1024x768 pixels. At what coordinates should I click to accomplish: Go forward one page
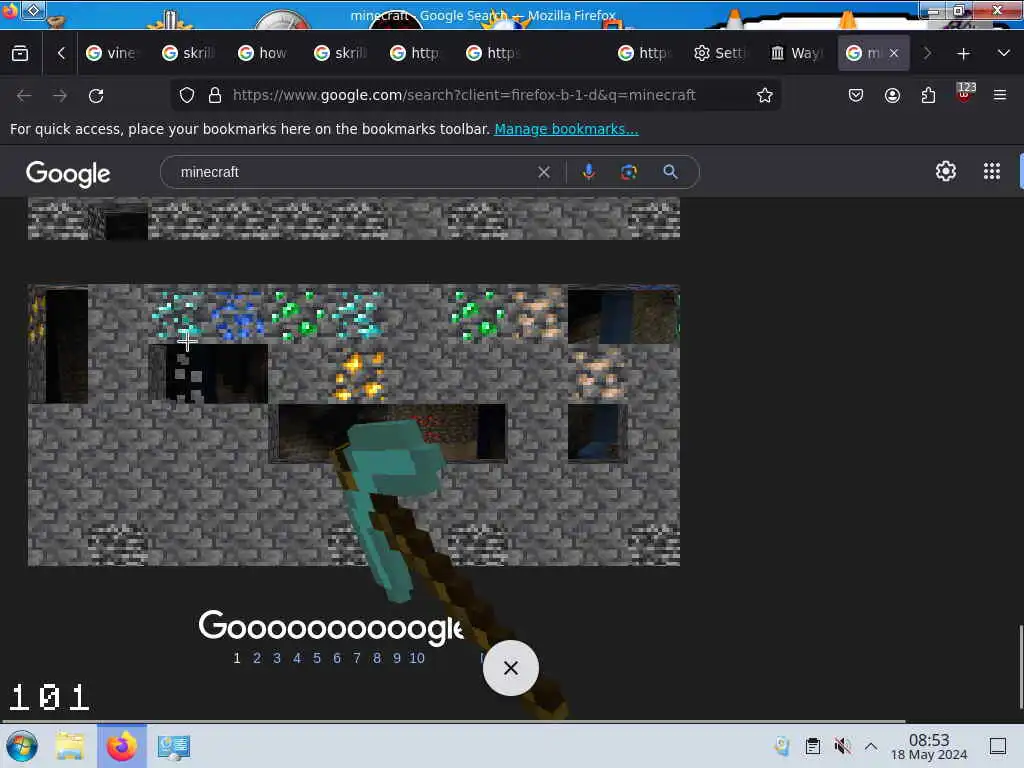(60, 95)
